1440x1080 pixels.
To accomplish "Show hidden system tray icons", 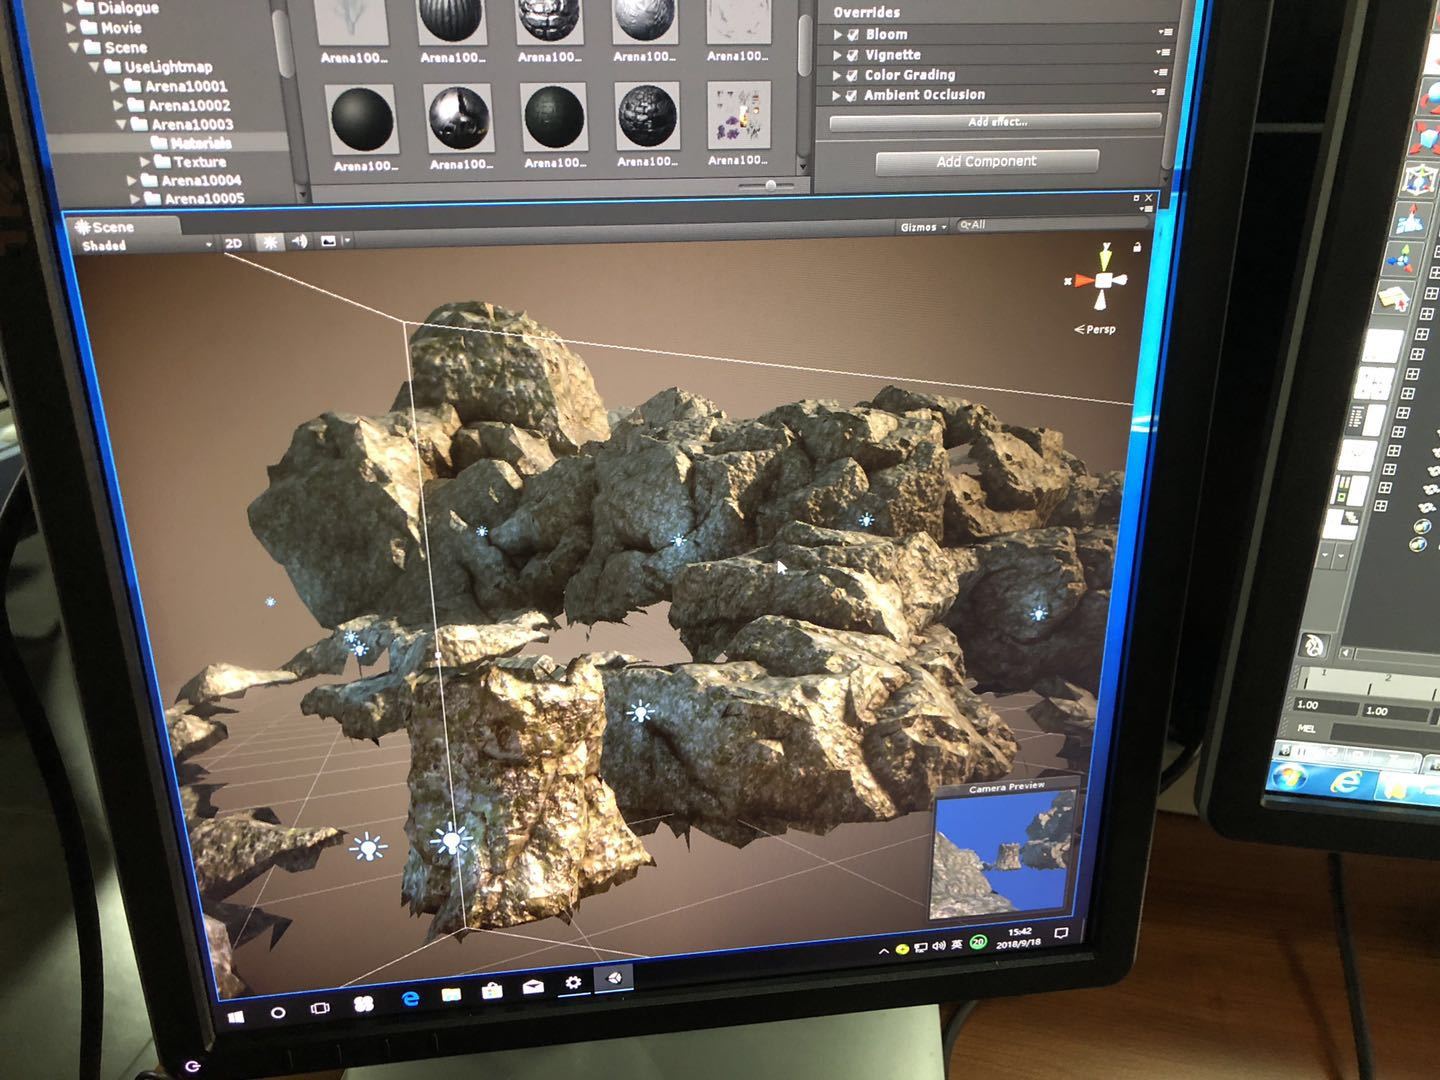I will coord(883,951).
